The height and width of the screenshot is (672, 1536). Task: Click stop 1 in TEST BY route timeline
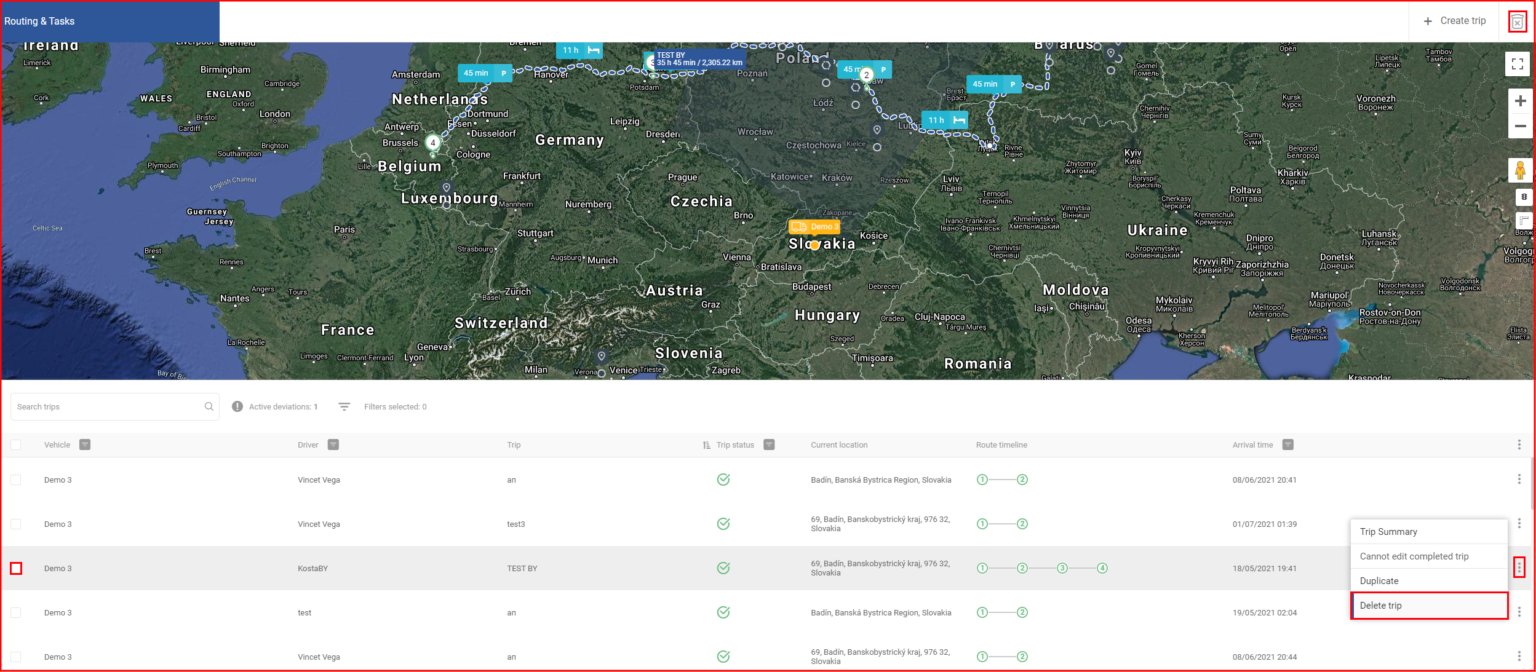click(982, 568)
